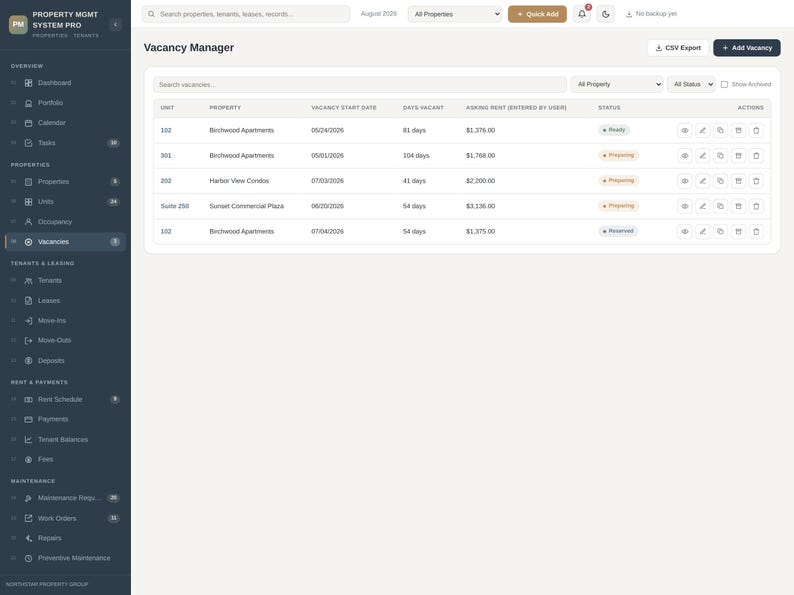Sort by Vacancy Start Date header
The height and width of the screenshot is (595, 794).
point(344,108)
